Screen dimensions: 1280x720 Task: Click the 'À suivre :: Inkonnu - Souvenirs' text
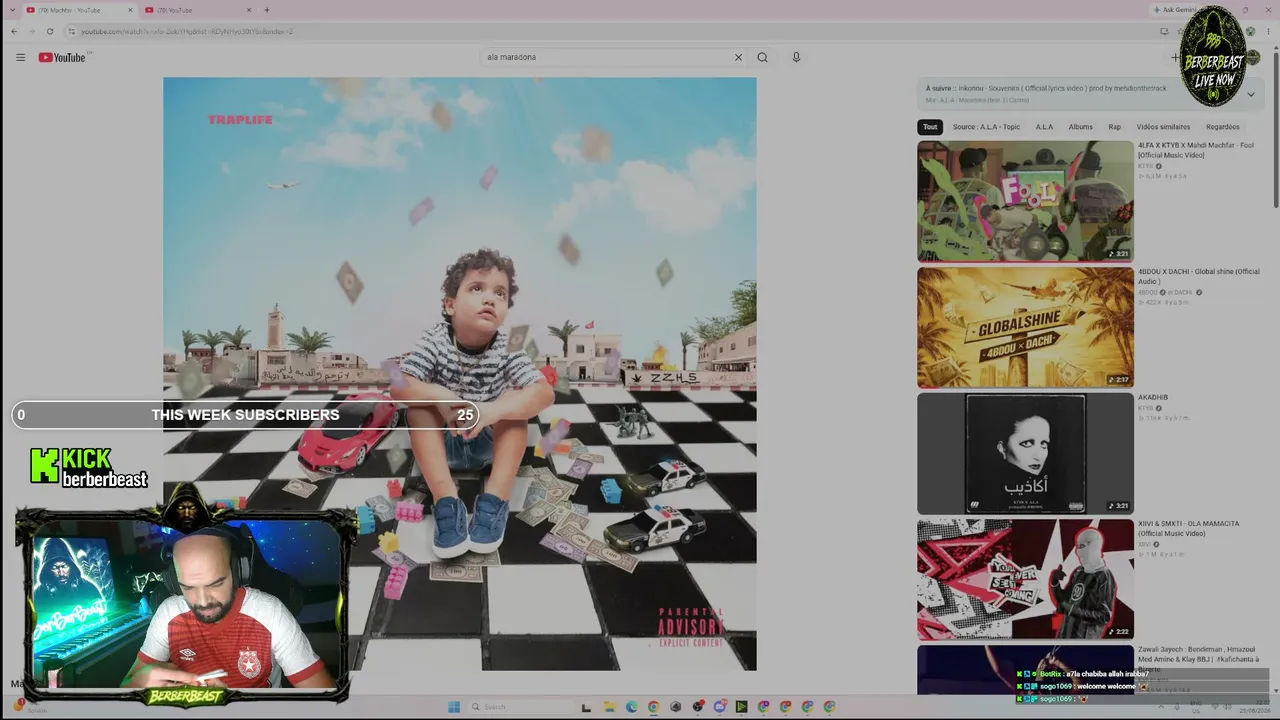pos(1046,88)
